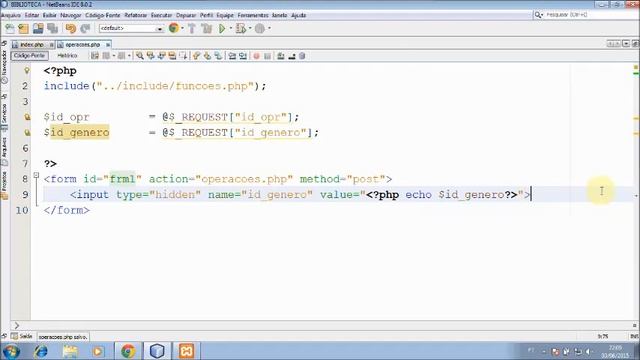Open the Depurar menu
The image size is (640, 360).
point(186,15)
